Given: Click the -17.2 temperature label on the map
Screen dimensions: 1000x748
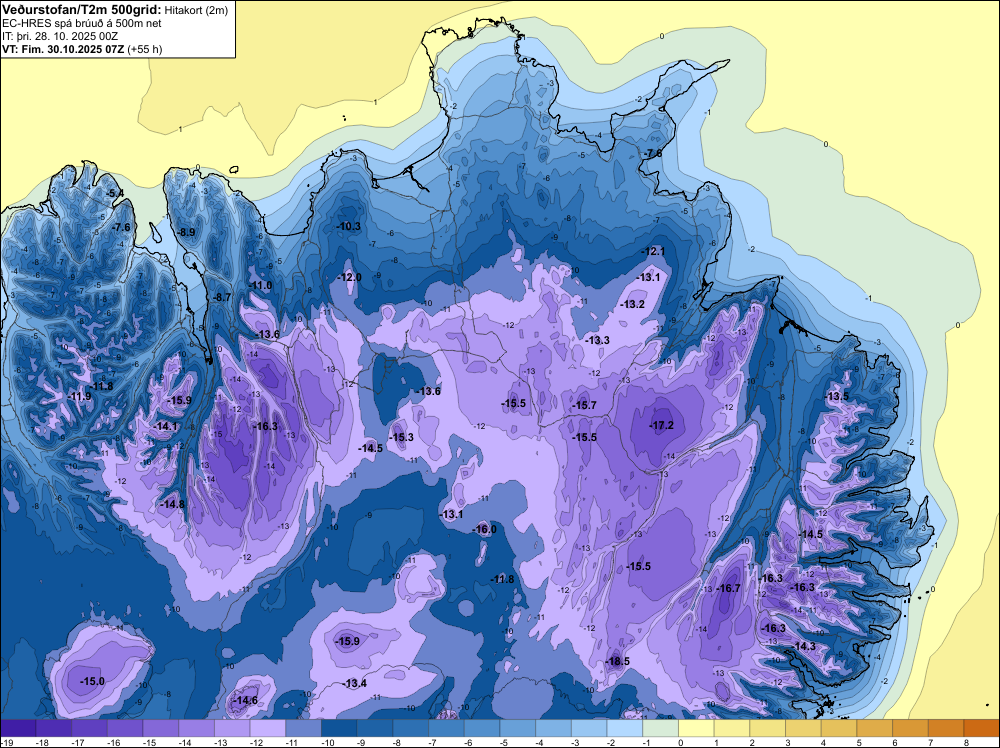Looking at the screenshot, I should [x=661, y=425].
